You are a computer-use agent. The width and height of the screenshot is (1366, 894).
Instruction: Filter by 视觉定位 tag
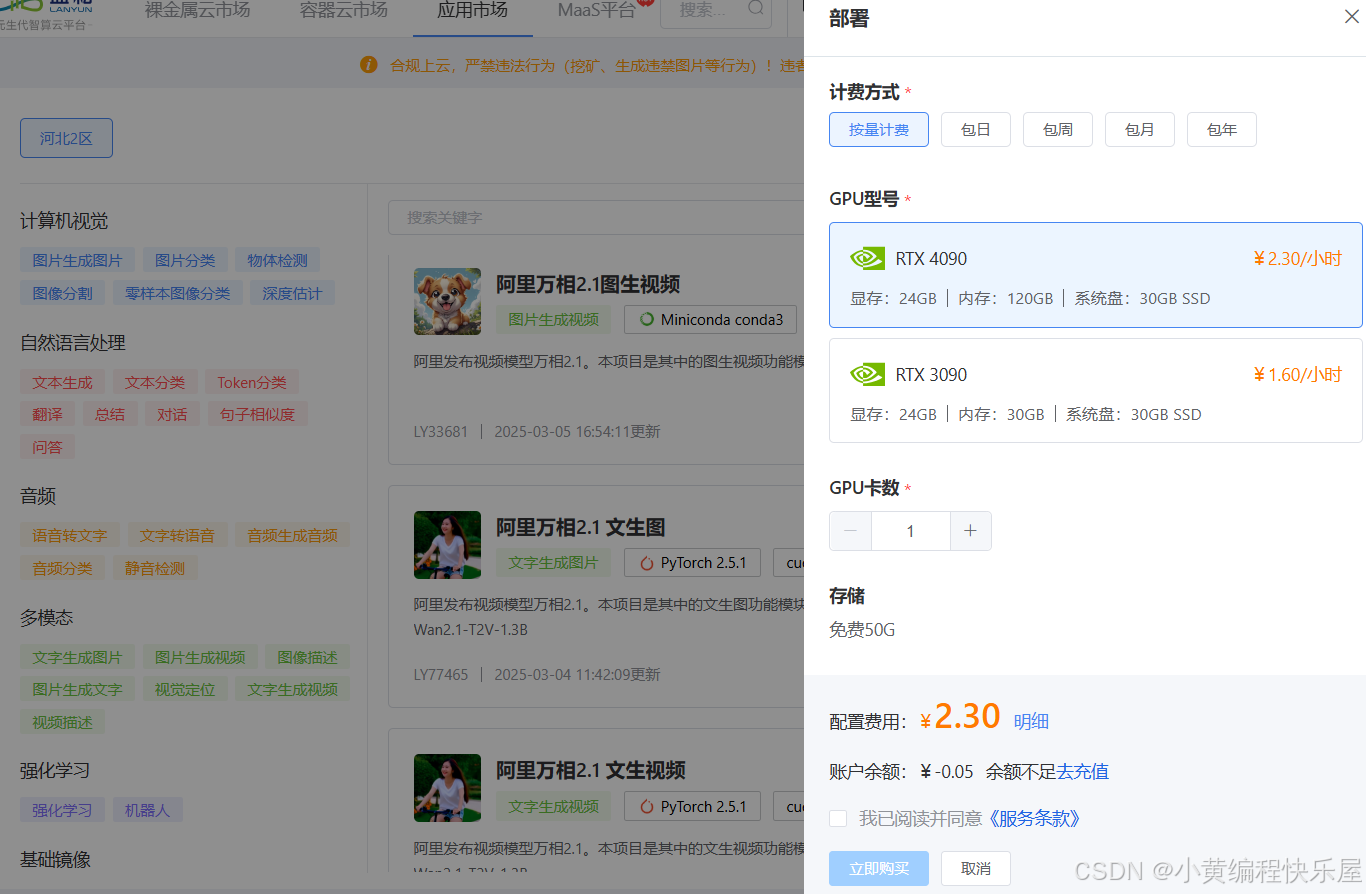[x=185, y=689]
